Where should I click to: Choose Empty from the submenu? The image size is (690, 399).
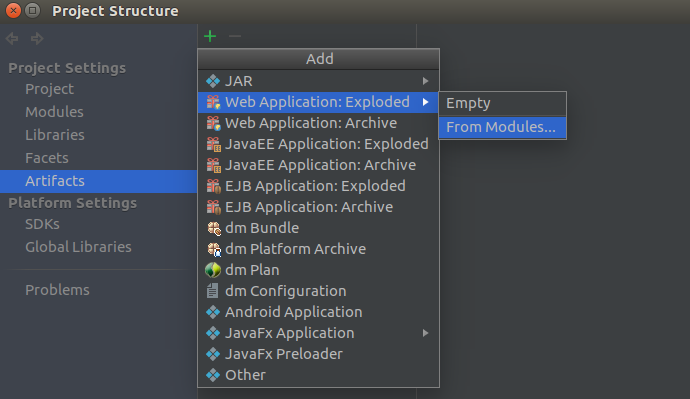coord(503,103)
